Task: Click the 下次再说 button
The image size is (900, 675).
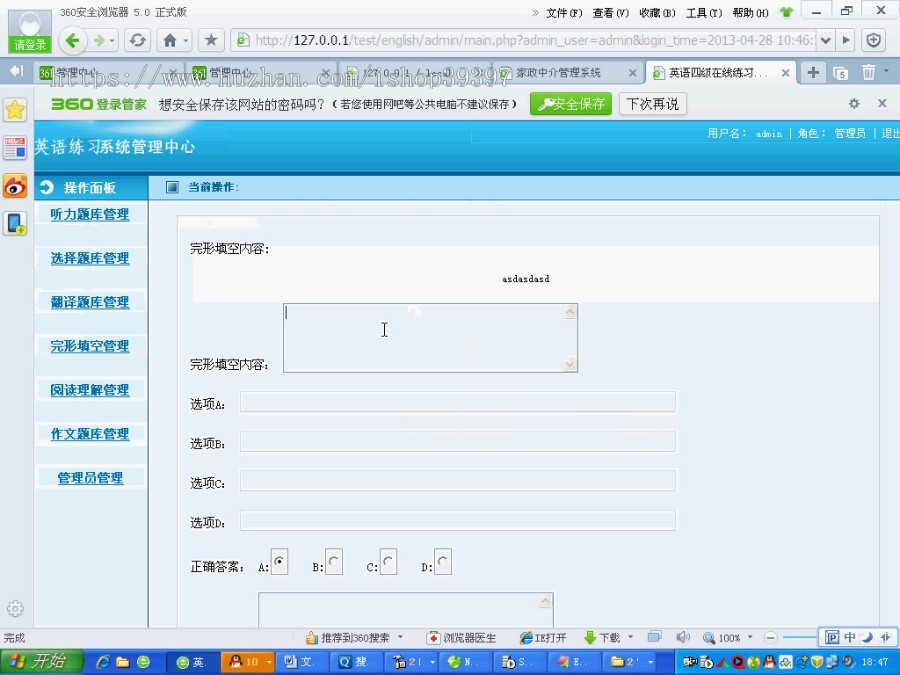Action: (653, 104)
